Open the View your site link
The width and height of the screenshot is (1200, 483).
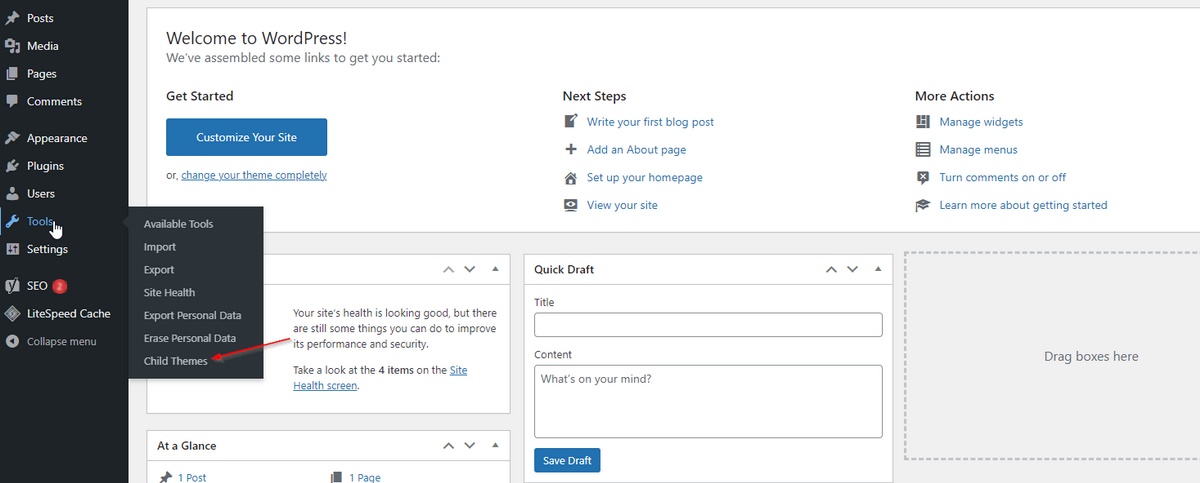pyautogui.click(x=622, y=205)
